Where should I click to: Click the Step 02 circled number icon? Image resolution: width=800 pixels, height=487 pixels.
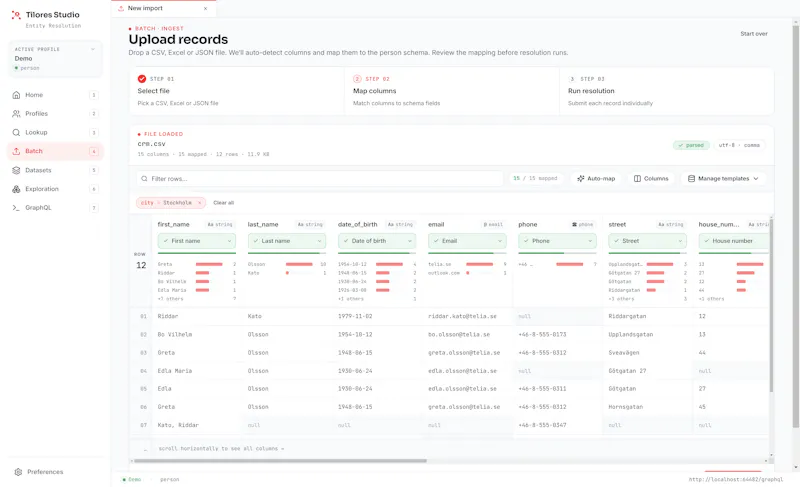(x=357, y=79)
